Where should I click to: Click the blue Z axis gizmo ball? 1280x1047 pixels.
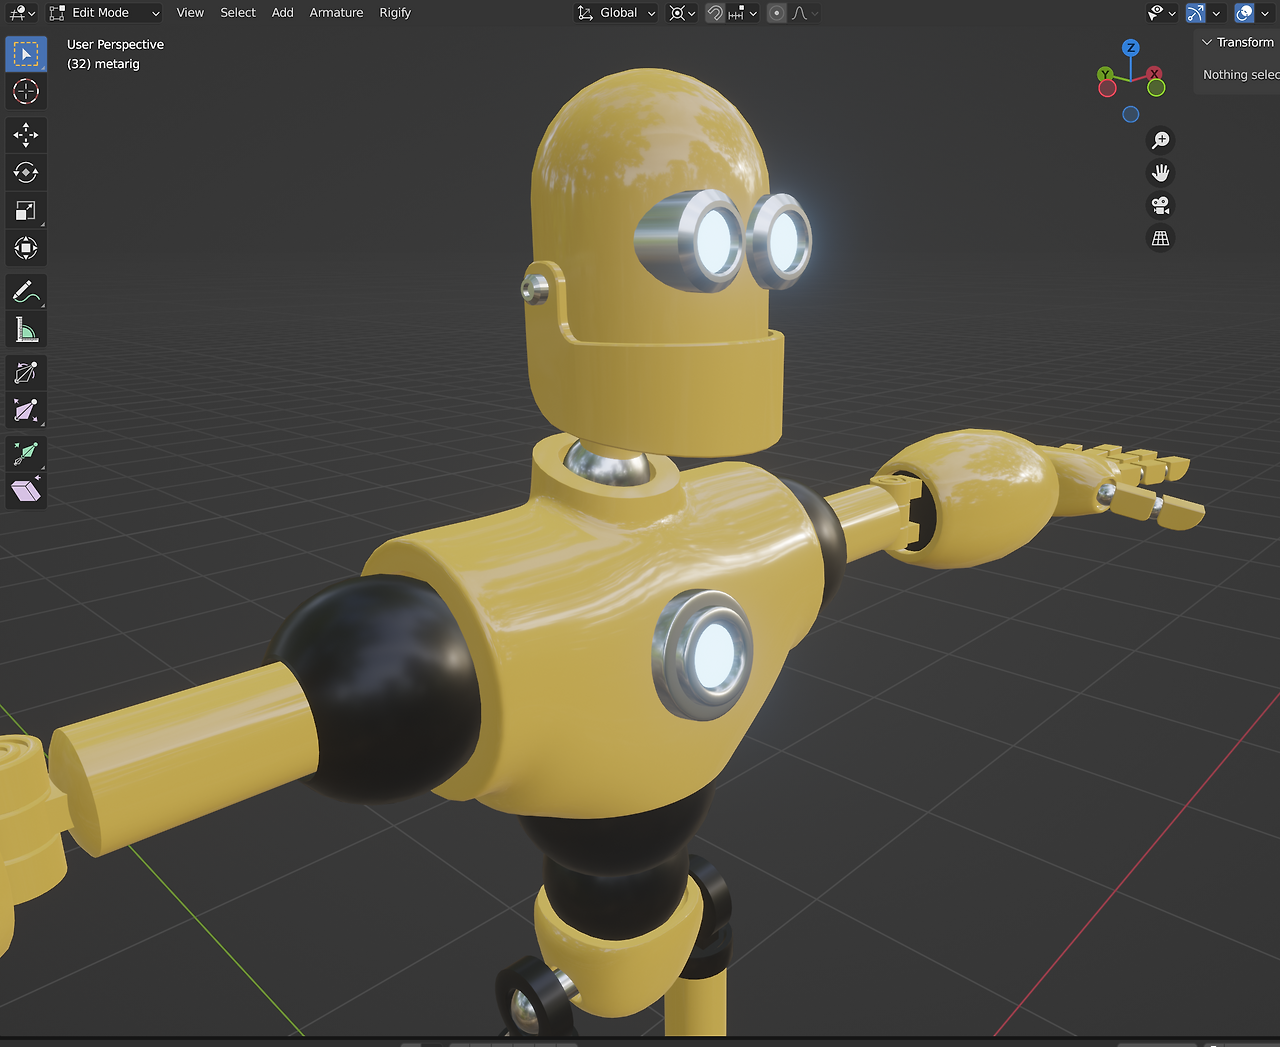pyautogui.click(x=1131, y=48)
